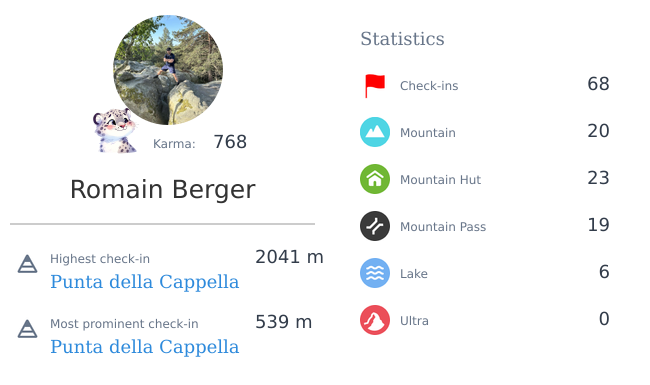The height and width of the screenshot is (385, 650).
Task: Select the Lake statistic label
Action: tap(414, 274)
